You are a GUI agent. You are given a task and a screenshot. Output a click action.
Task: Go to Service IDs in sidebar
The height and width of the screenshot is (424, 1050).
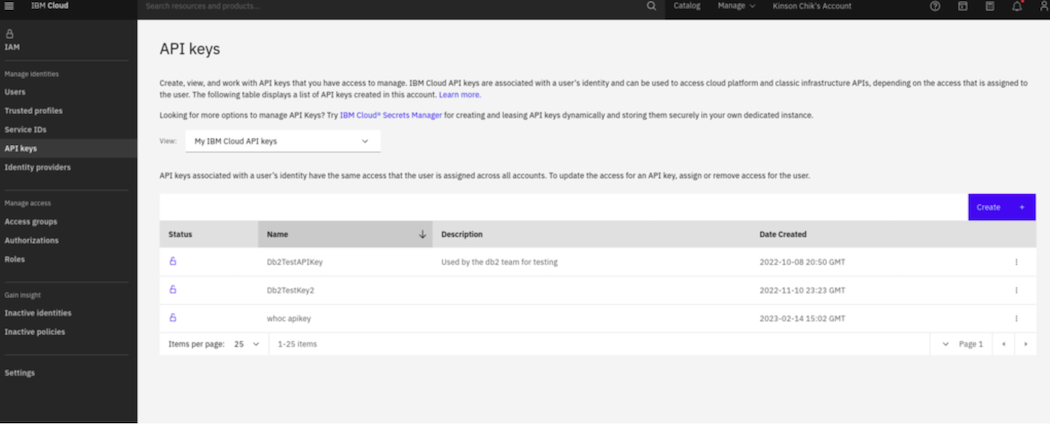25,129
